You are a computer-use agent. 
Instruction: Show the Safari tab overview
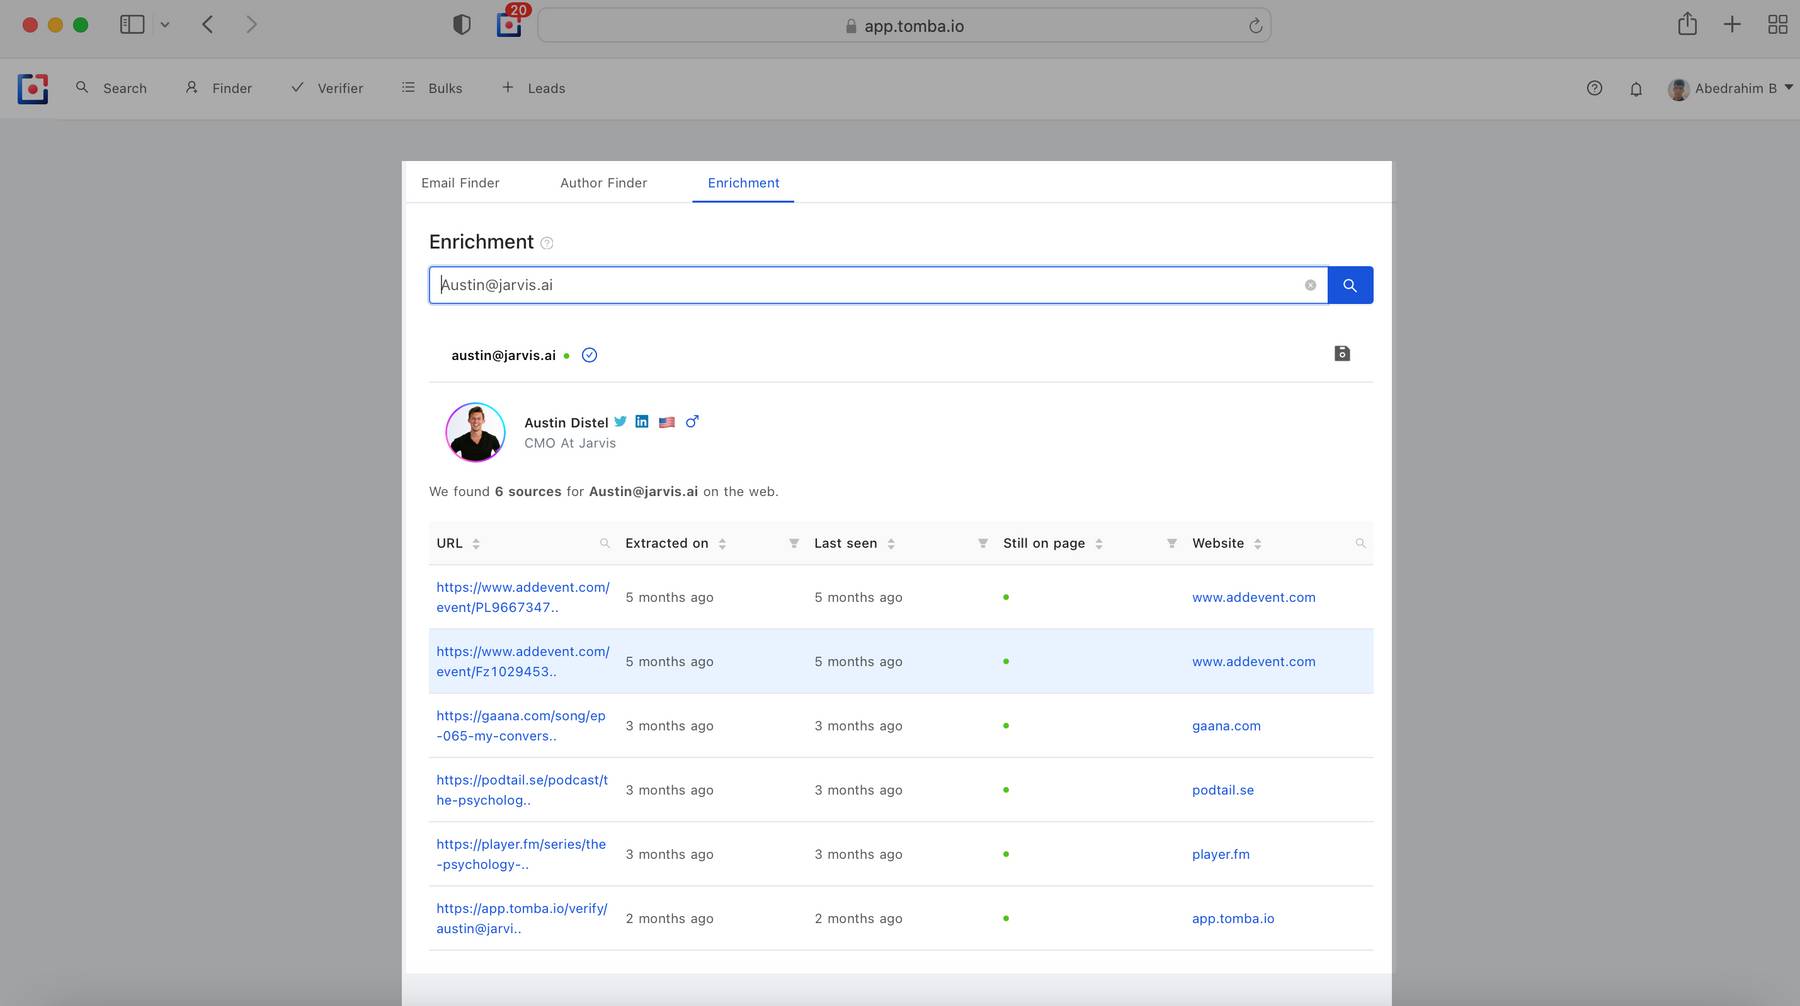(x=1777, y=25)
